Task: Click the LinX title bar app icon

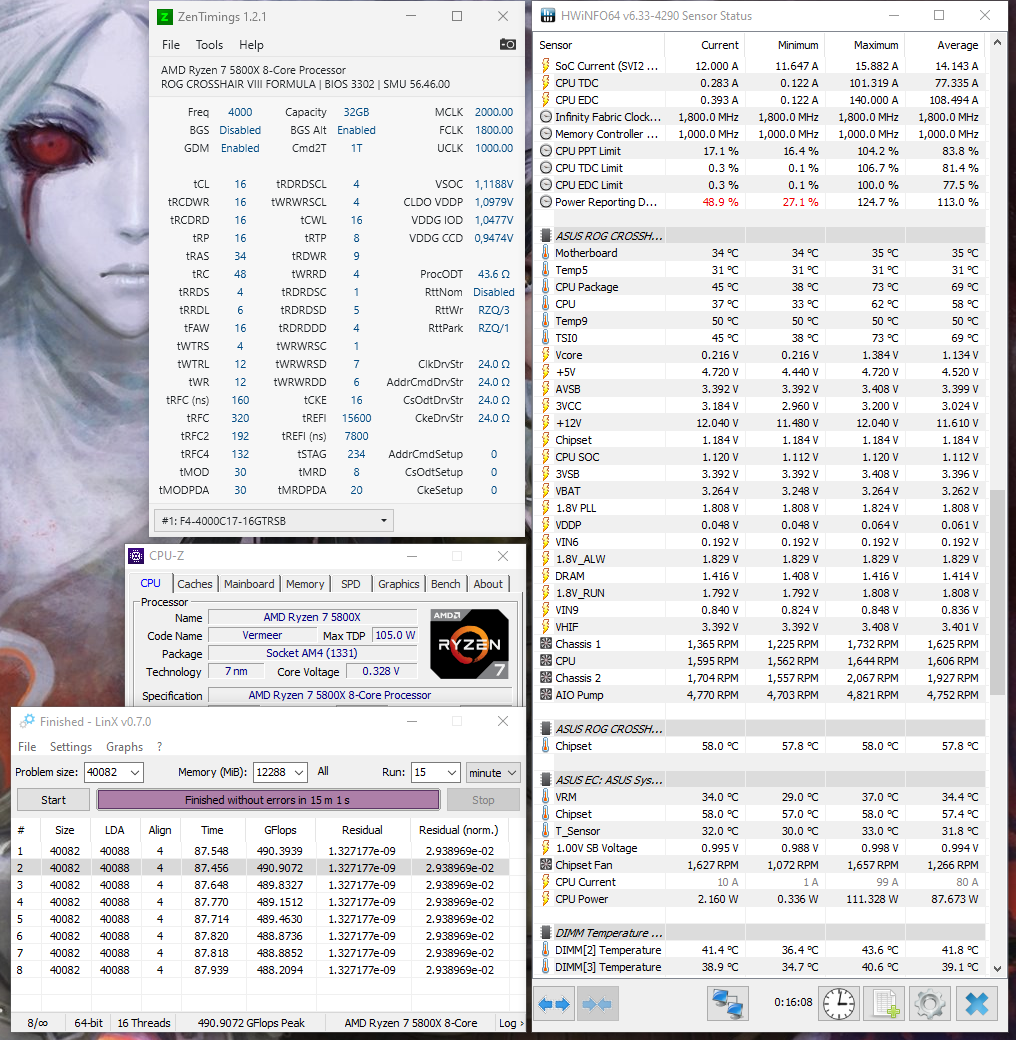Action: pyautogui.click(x=27, y=721)
